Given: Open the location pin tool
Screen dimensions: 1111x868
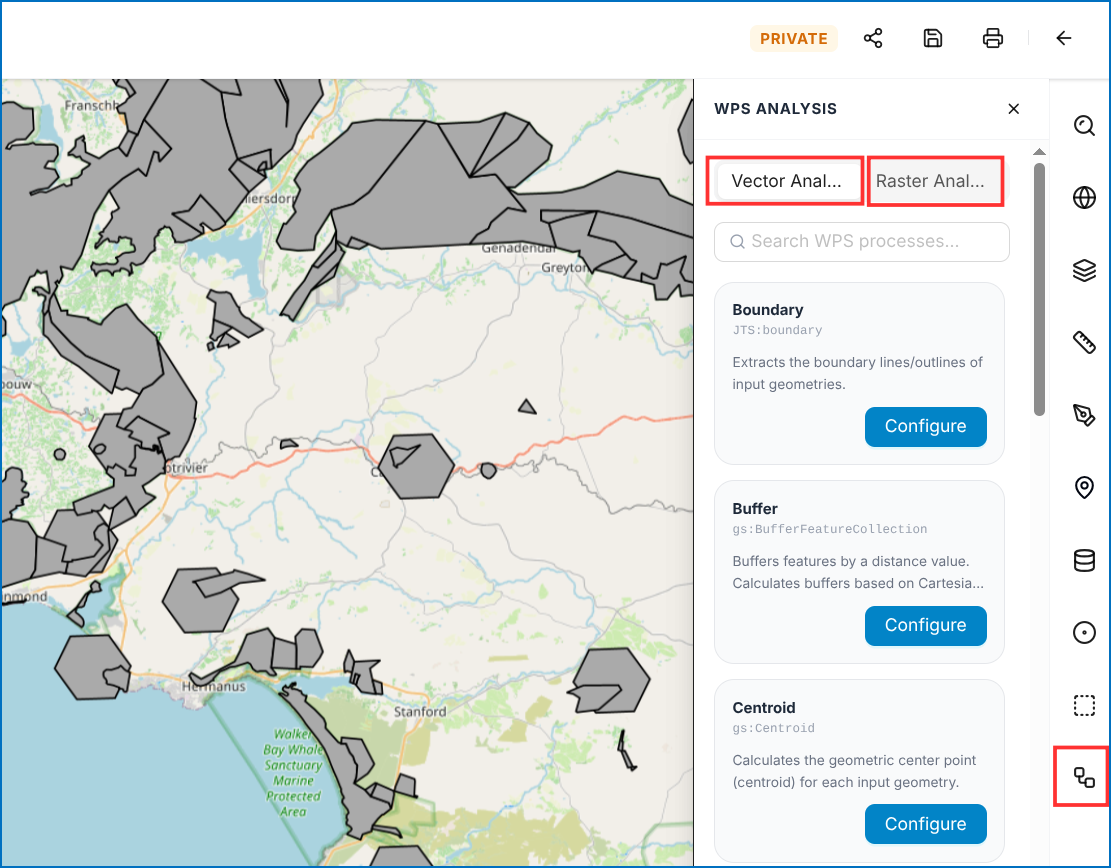Looking at the screenshot, I should pos(1084,487).
